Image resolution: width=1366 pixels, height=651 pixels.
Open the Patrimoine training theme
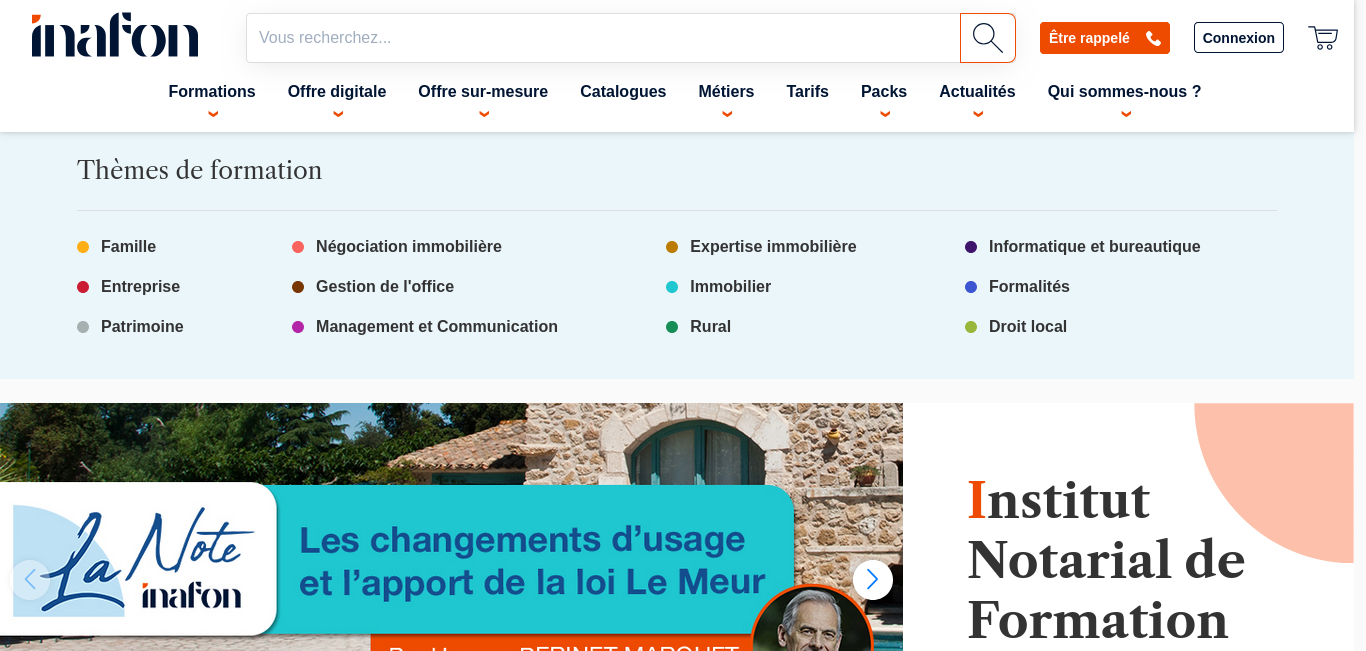coord(142,327)
